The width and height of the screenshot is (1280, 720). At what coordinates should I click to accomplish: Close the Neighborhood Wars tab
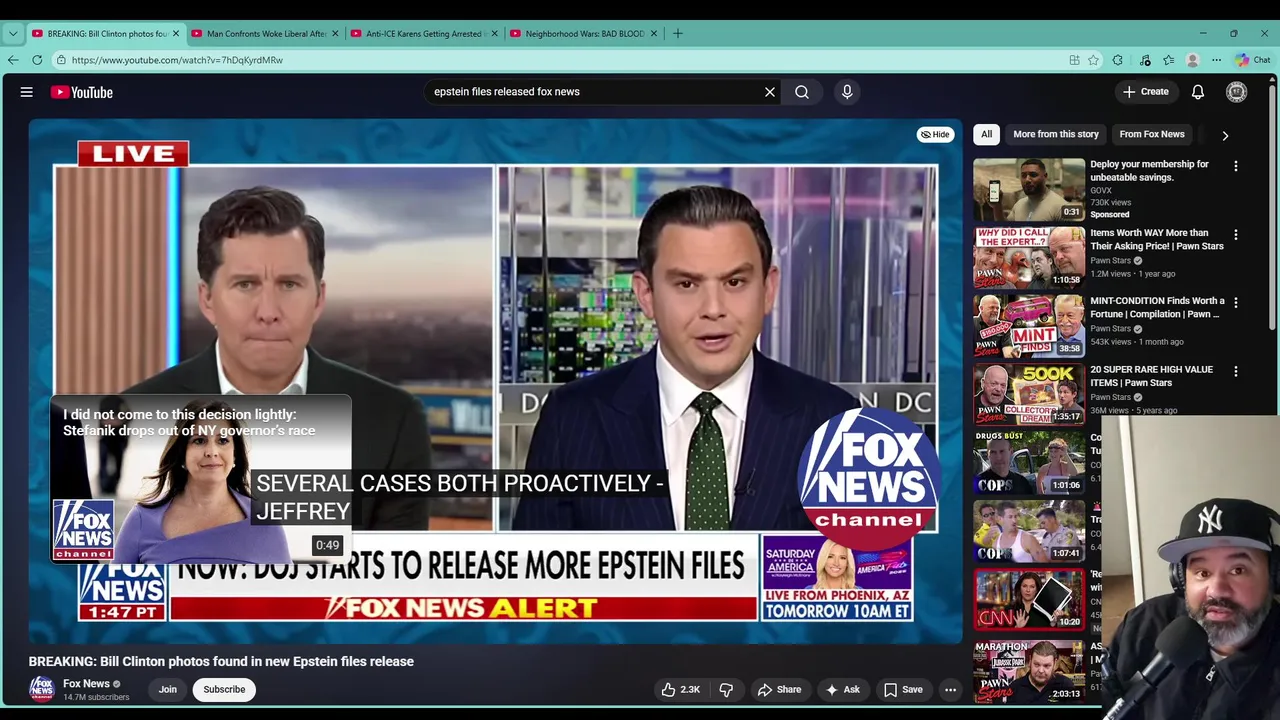coord(654,33)
